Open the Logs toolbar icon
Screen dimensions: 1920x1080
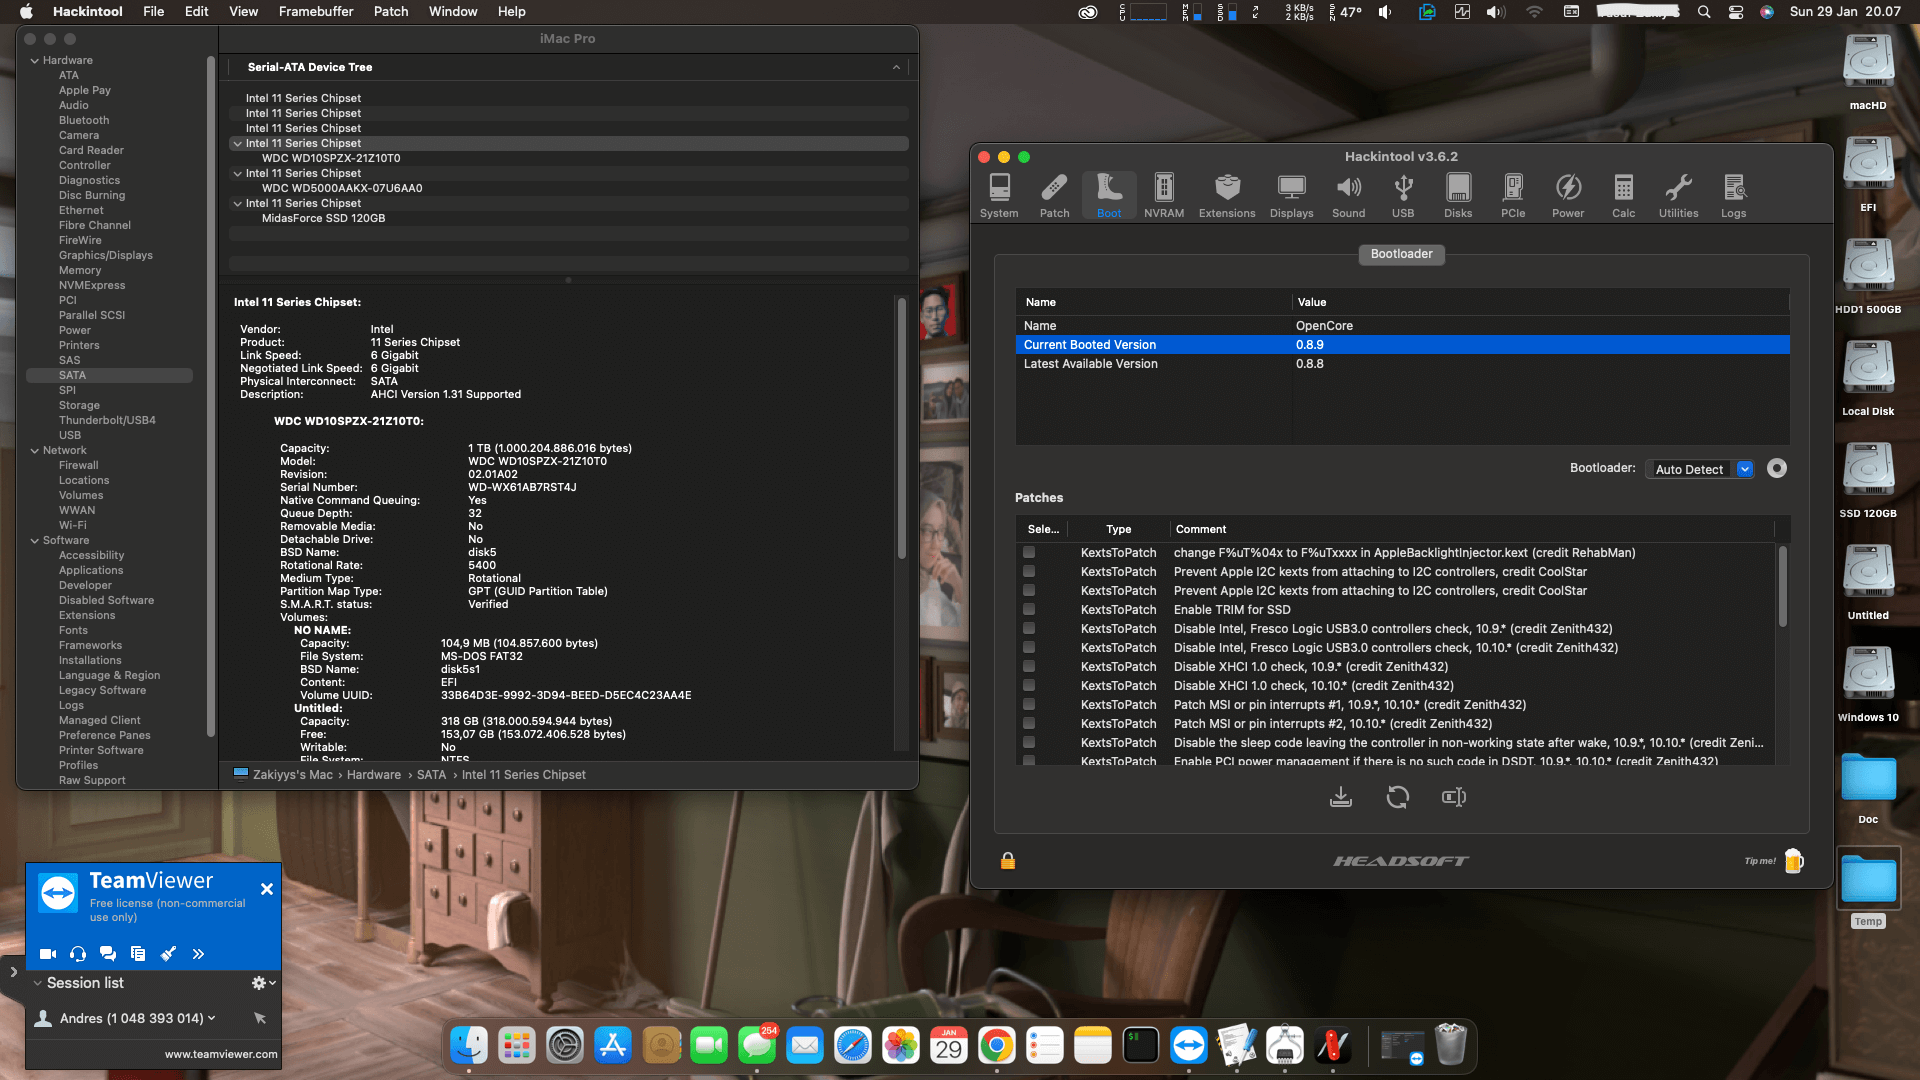tap(1733, 196)
